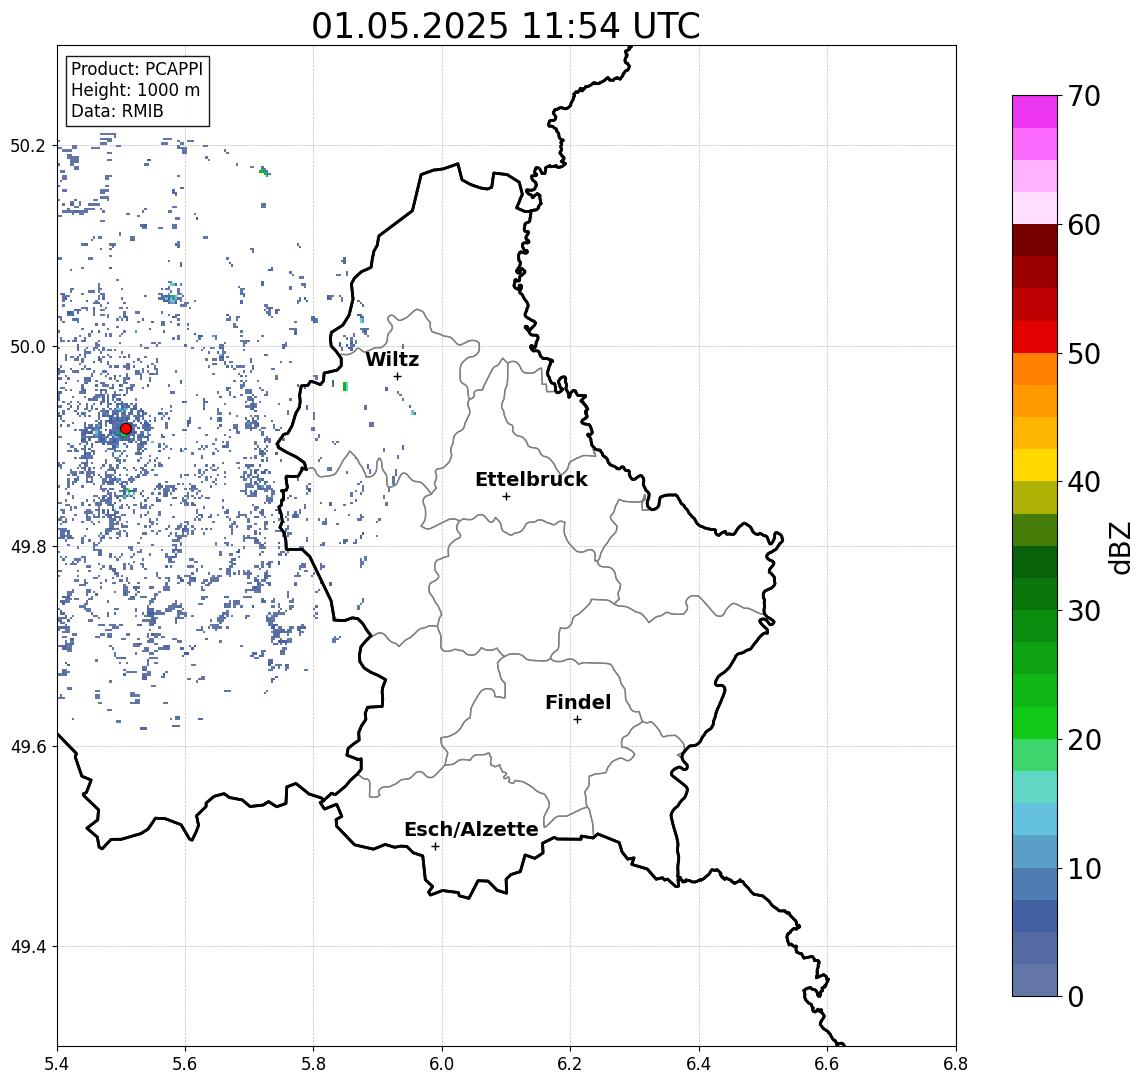Pick the bright red colorbar segment above 50
Image resolution: width=1145 pixels, height=1084 pixels.
pos(1035,337)
